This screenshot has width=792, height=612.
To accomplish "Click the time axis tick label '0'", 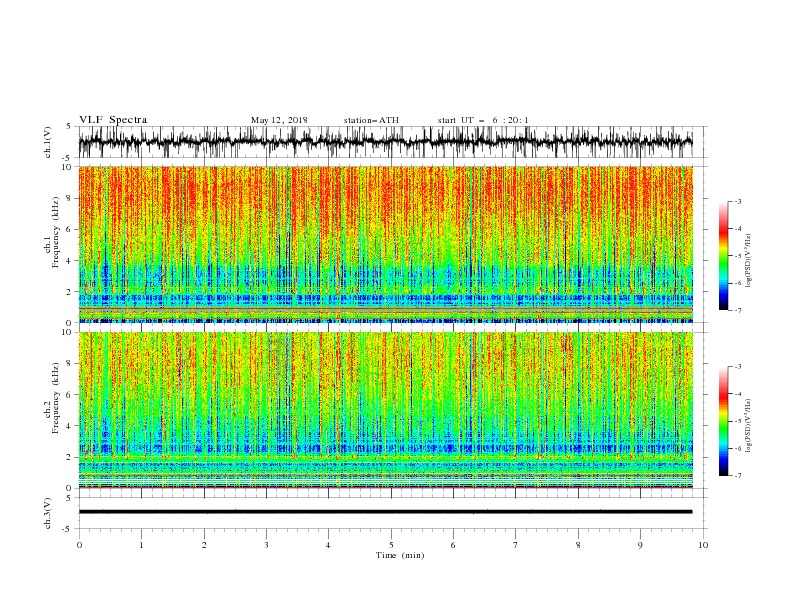I will click(79, 545).
